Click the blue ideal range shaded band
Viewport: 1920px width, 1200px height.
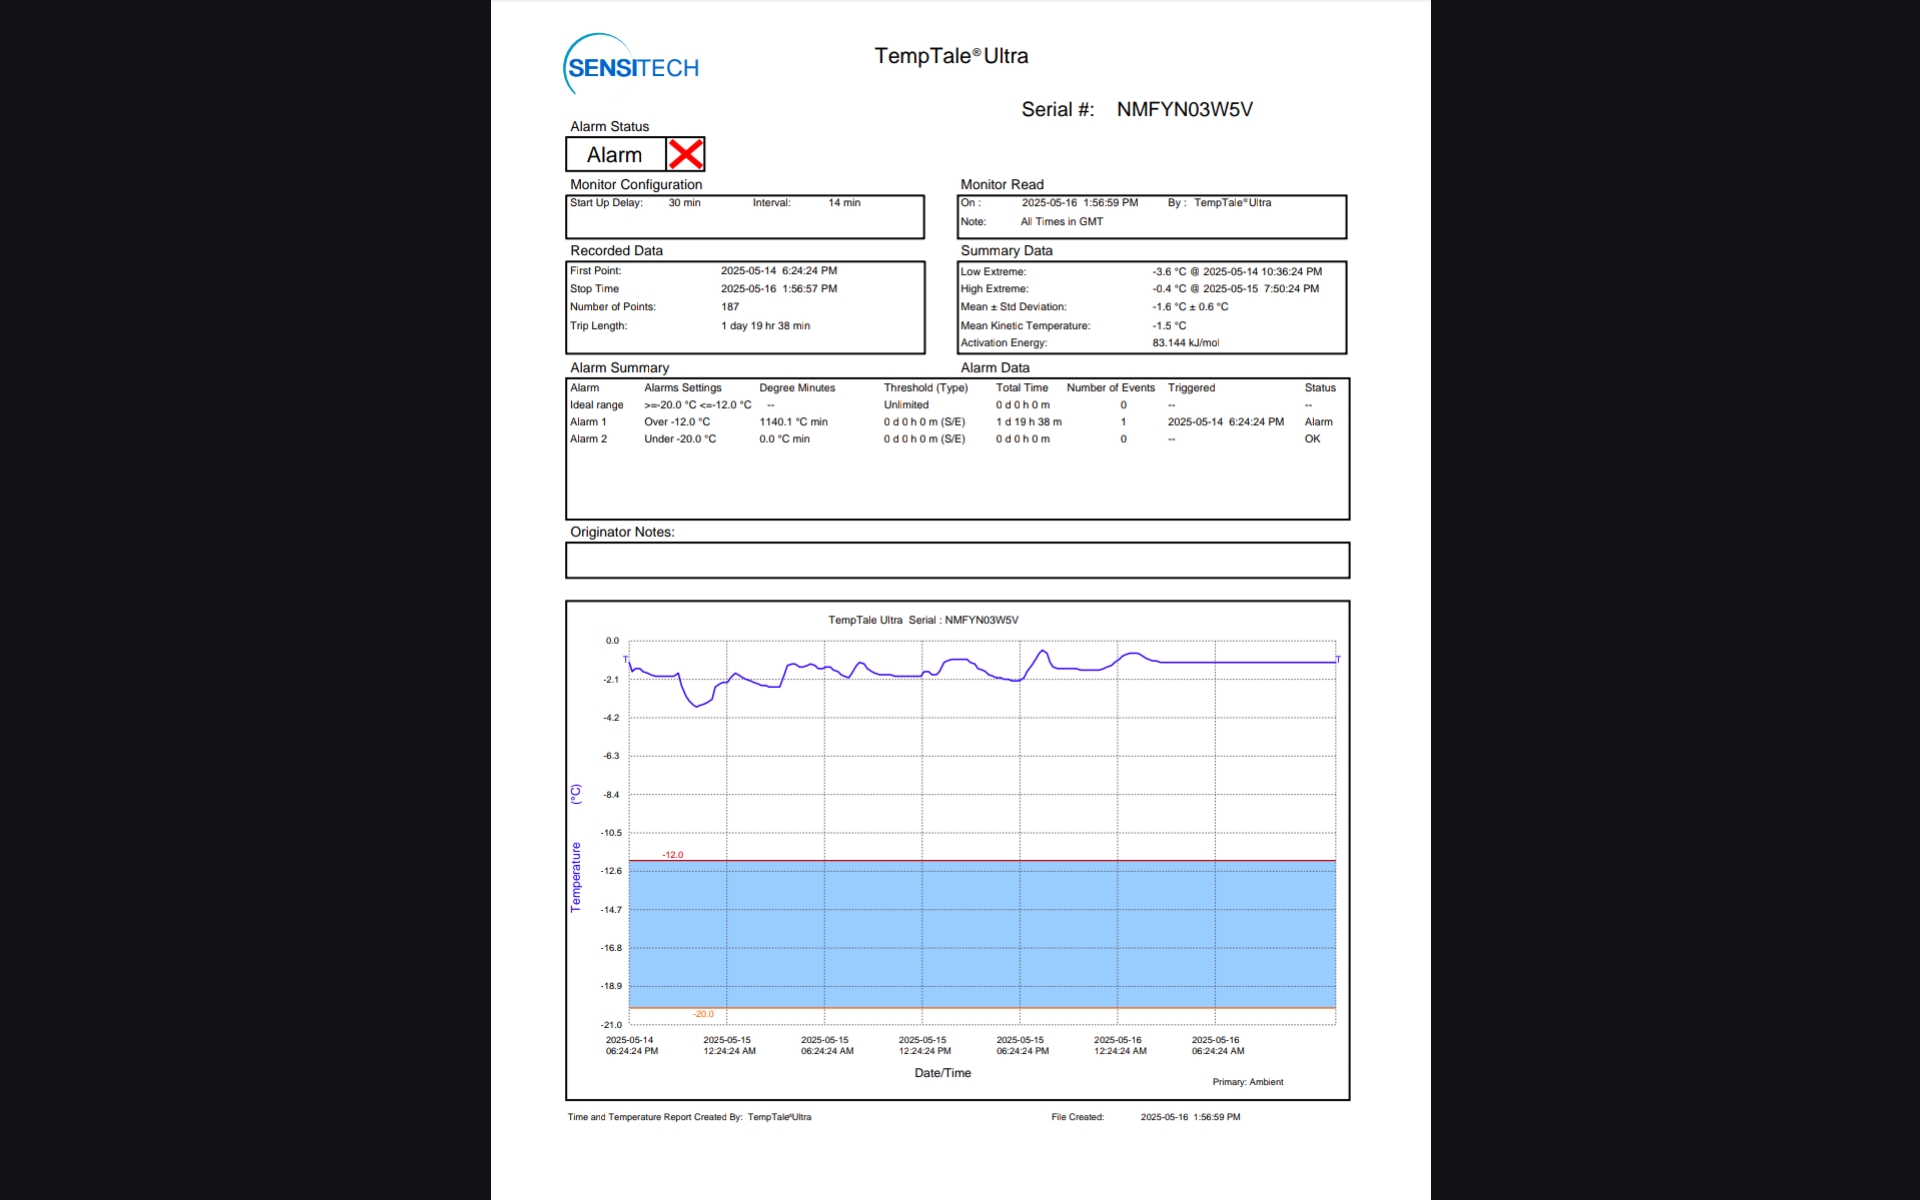click(x=982, y=934)
